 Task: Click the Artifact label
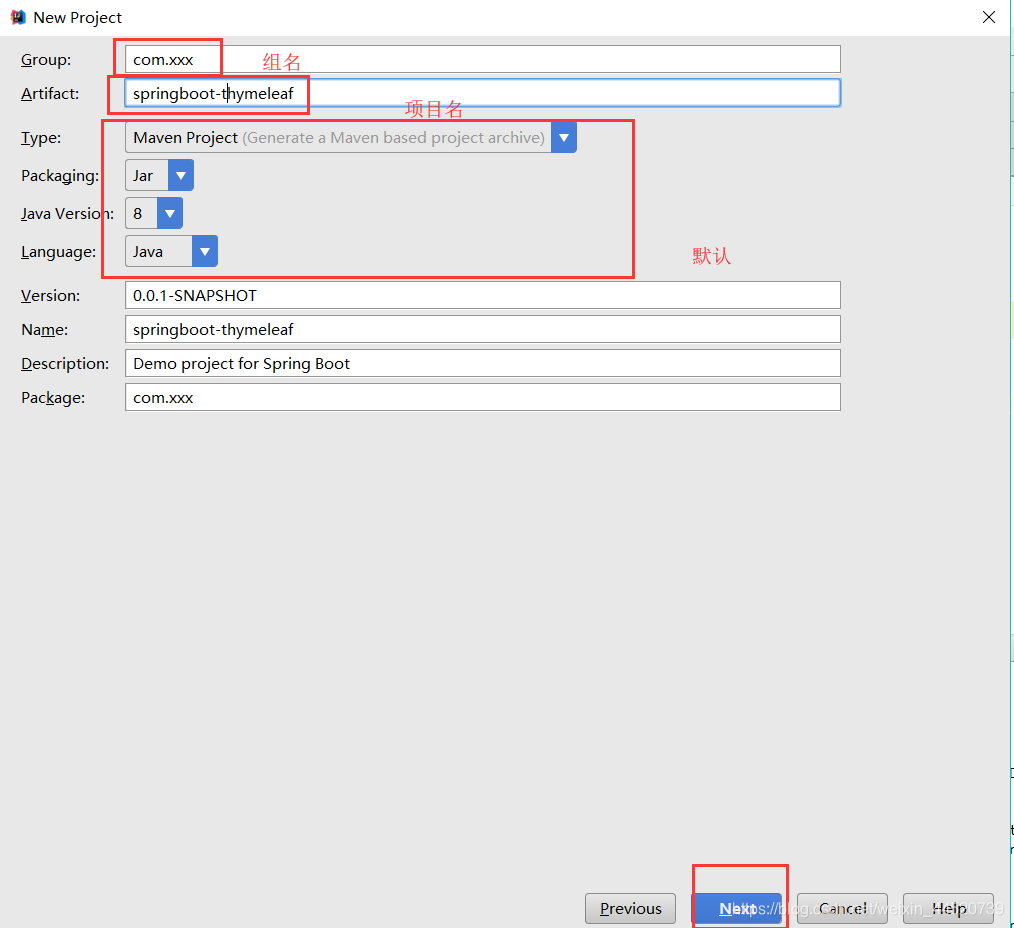tap(50, 94)
